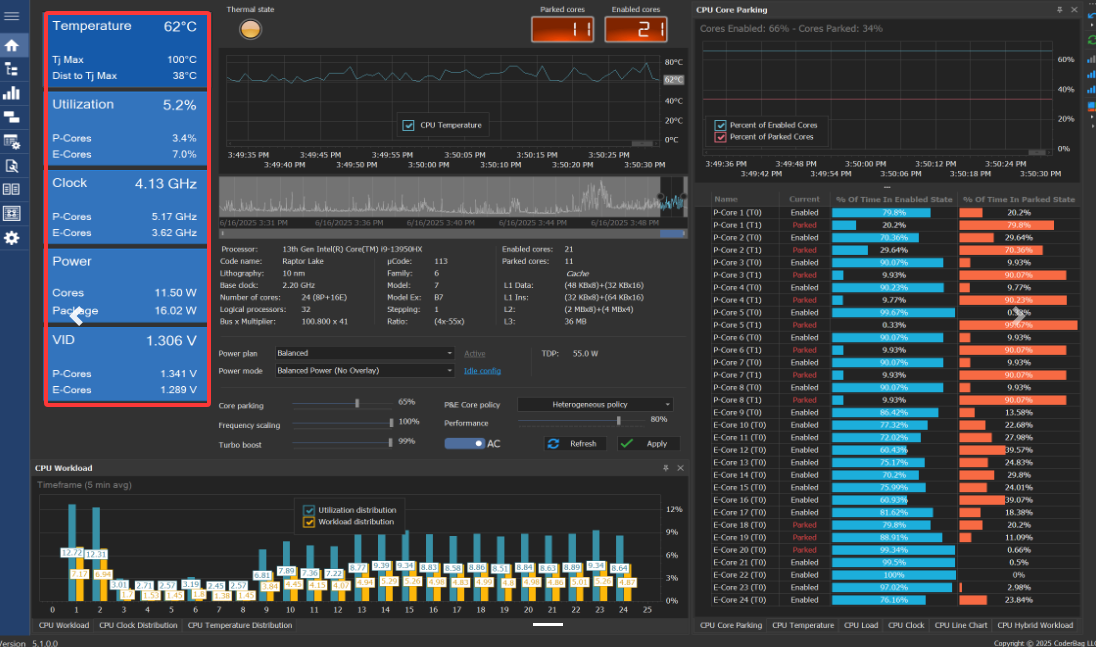
Task: Open the Idle config link
Action: pos(482,371)
